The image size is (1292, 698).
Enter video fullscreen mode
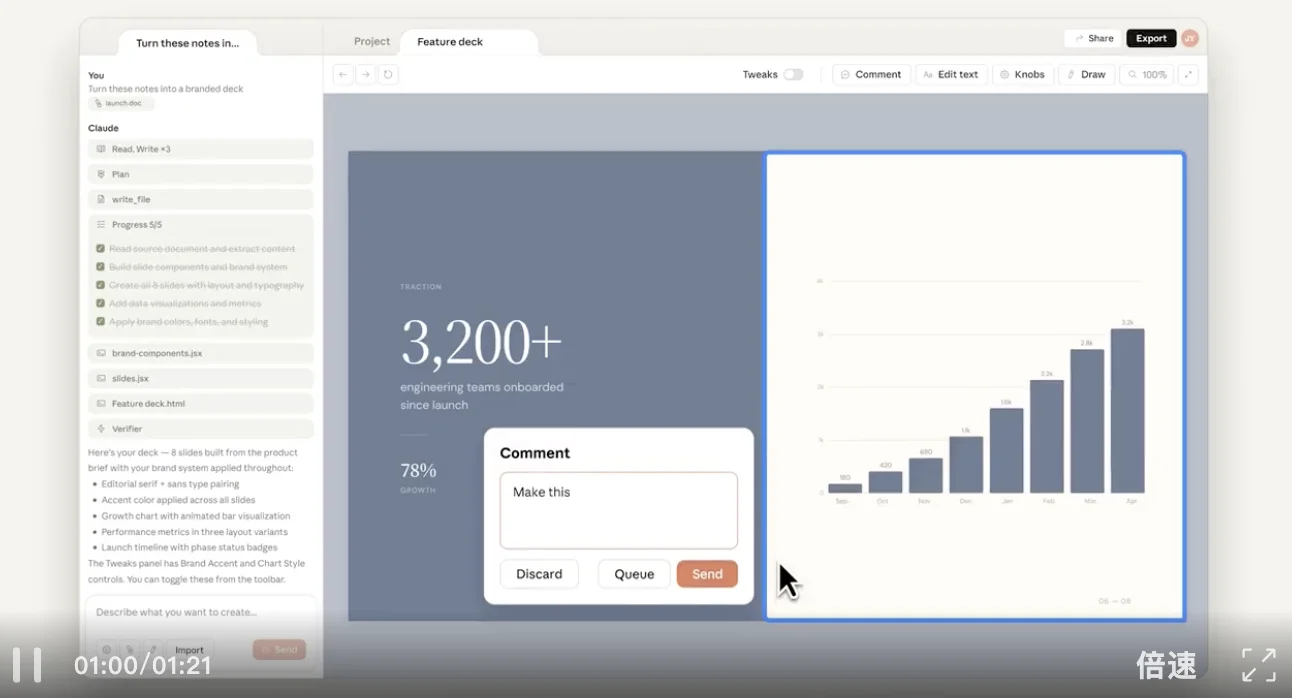(x=1258, y=665)
